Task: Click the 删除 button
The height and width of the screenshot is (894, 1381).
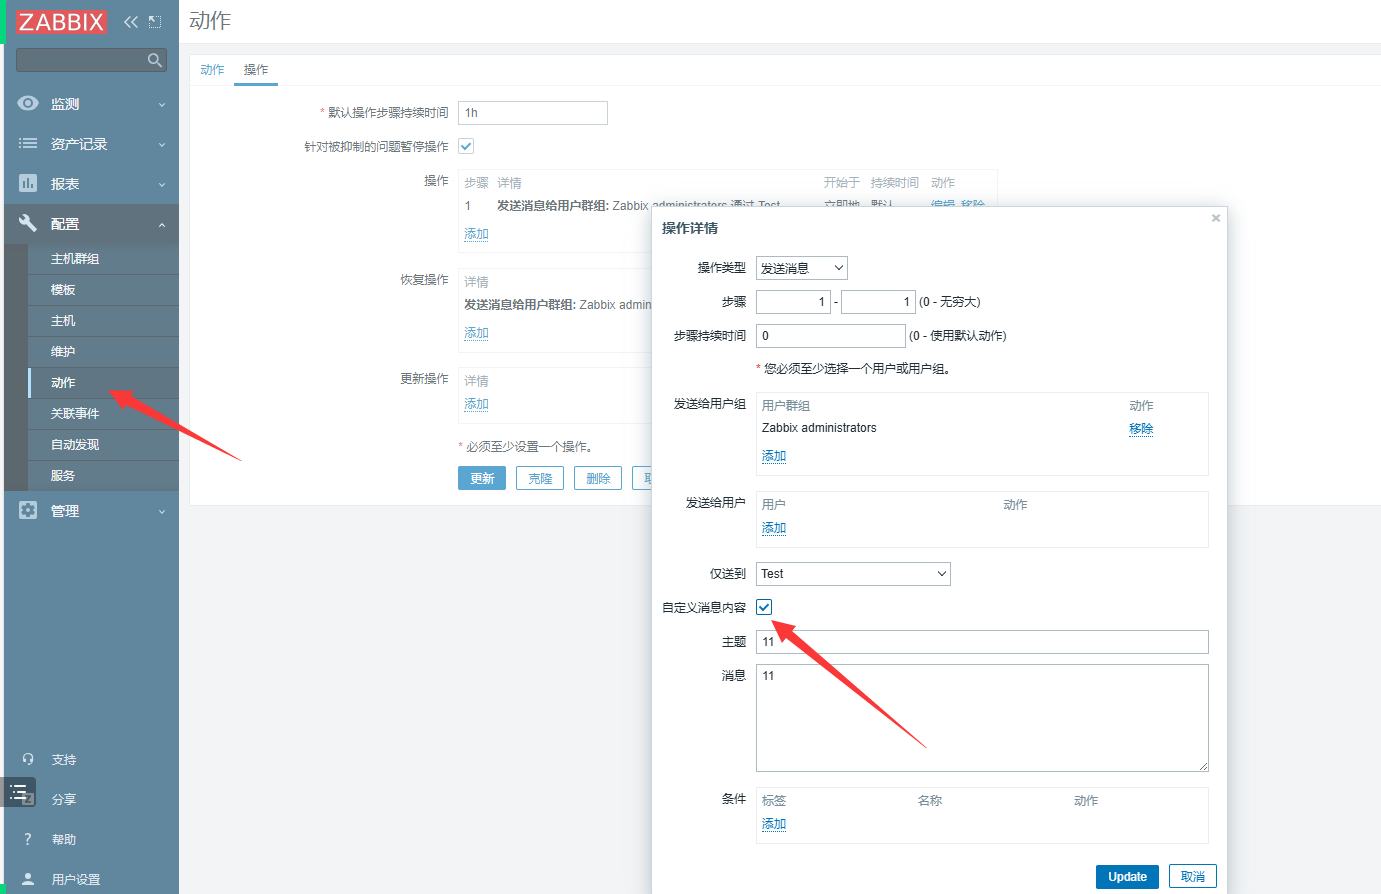Action: click(x=598, y=478)
